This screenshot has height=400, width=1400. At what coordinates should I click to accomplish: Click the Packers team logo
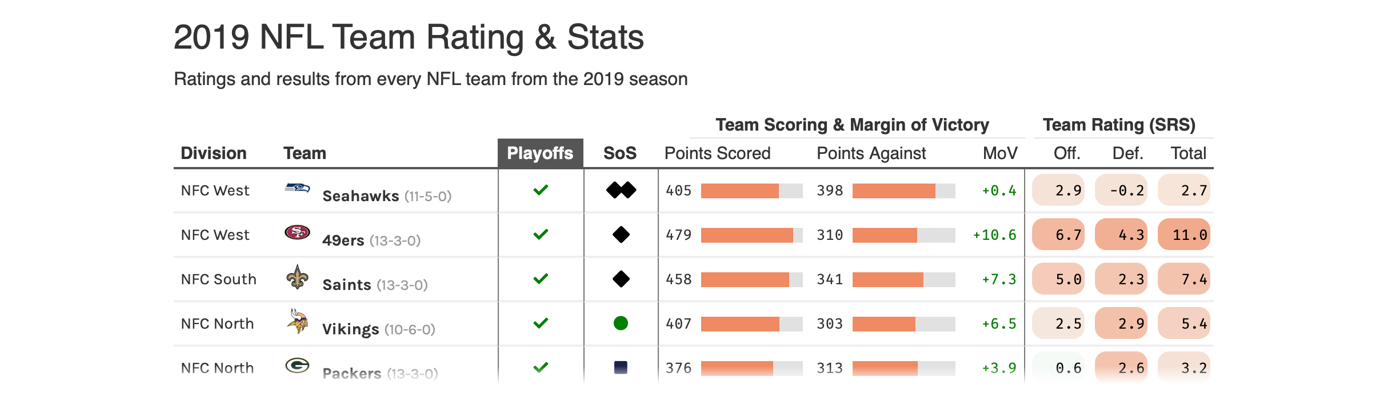point(297,366)
